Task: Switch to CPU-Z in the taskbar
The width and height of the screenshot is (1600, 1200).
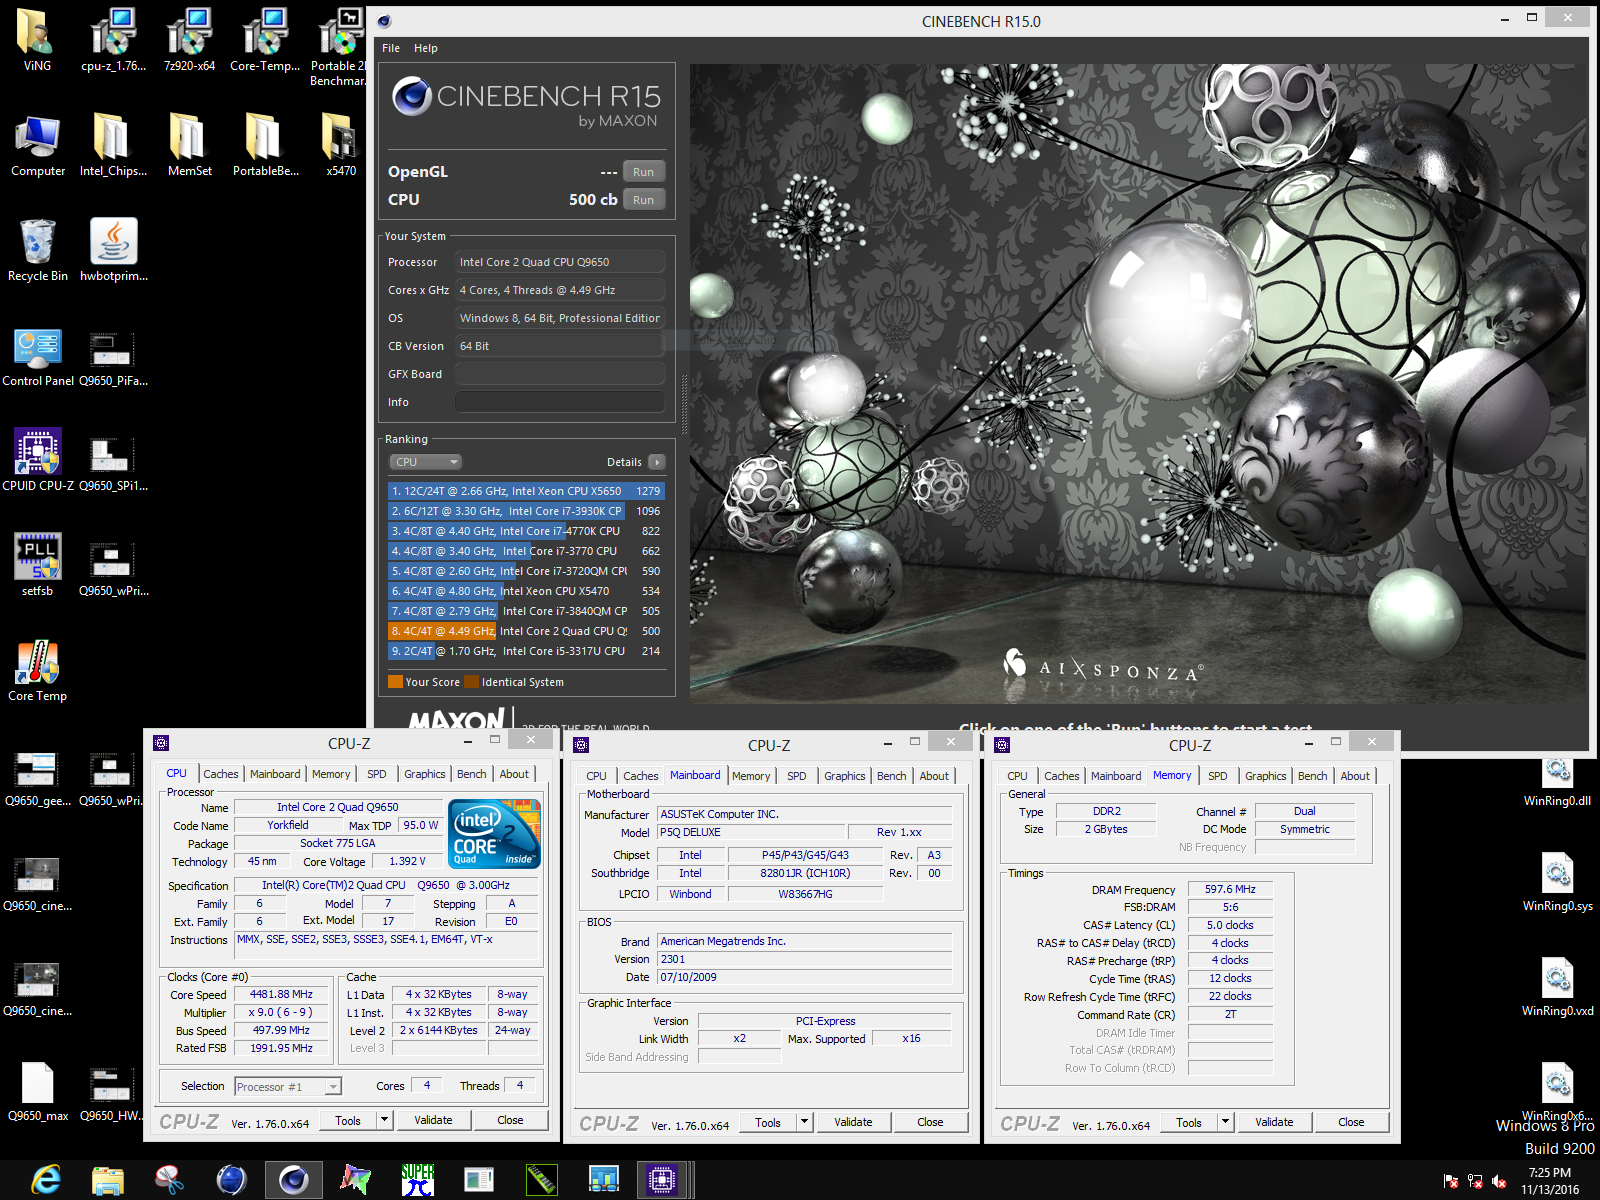Action: point(662,1180)
